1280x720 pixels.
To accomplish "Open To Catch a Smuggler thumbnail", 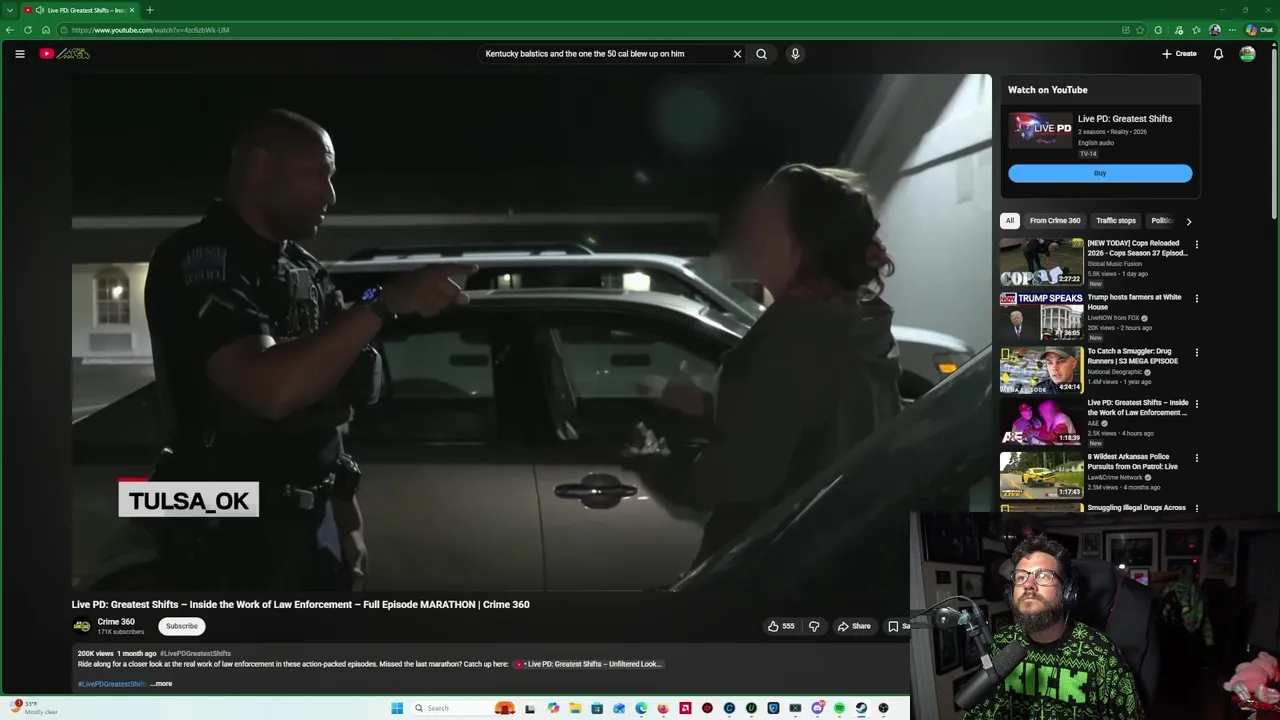I will coord(1041,369).
